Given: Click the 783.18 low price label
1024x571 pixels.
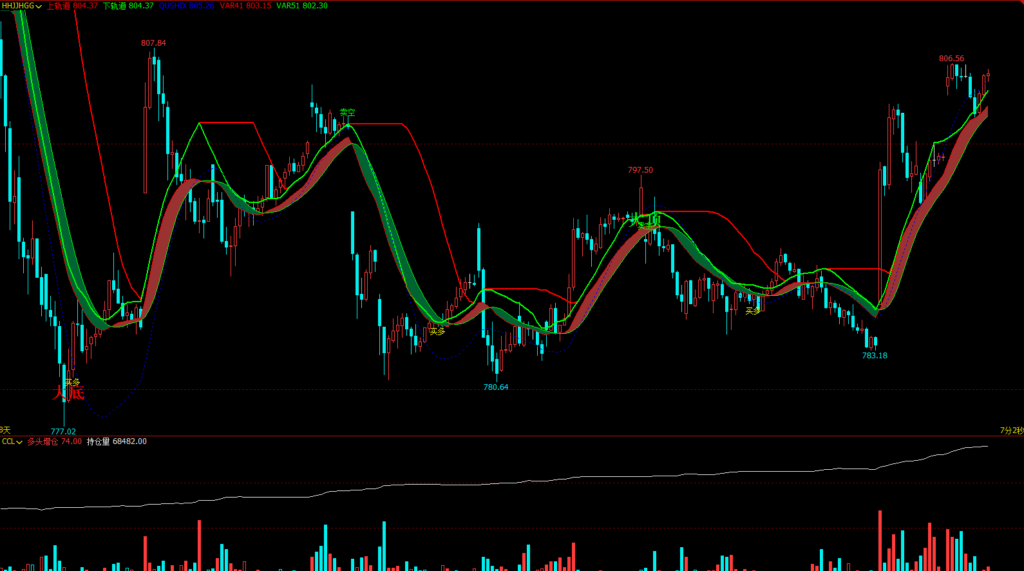Looking at the screenshot, I should click(875, 356).
